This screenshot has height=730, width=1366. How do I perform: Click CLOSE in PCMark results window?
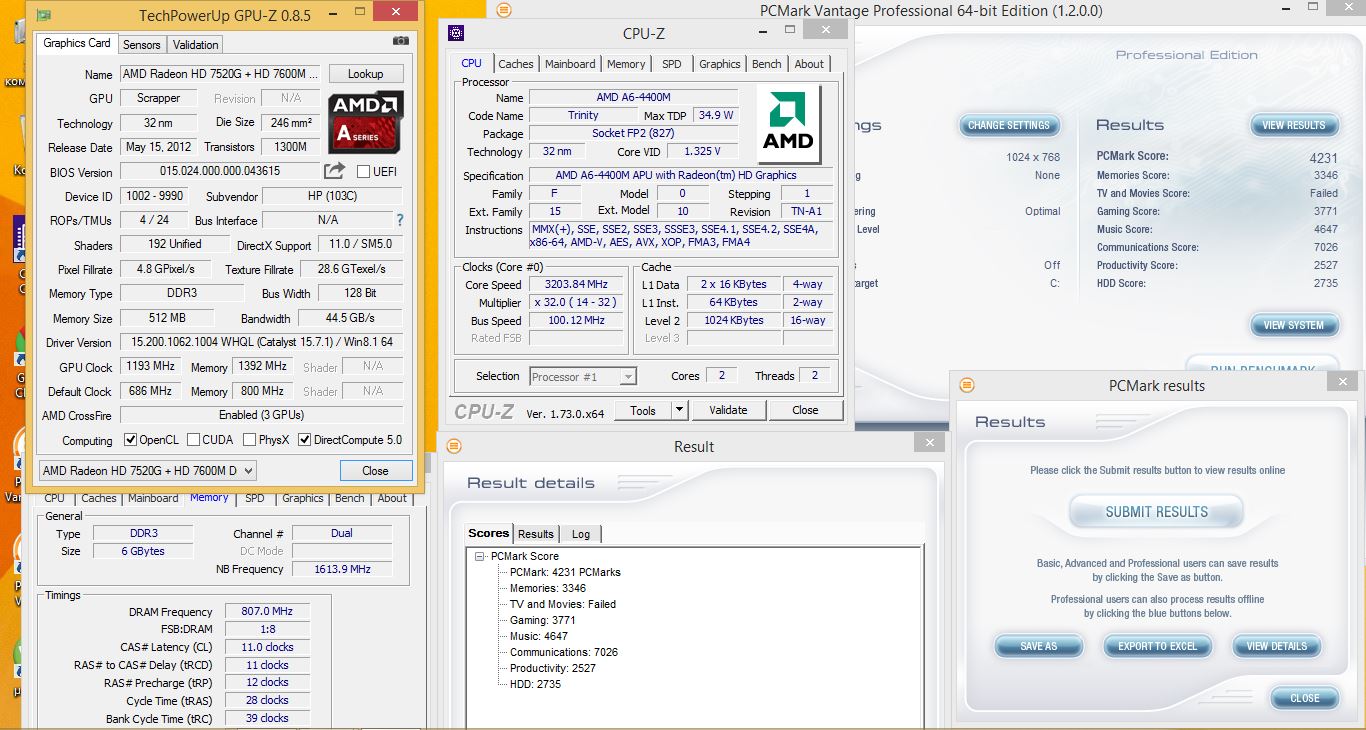(x=1305, y=698)
